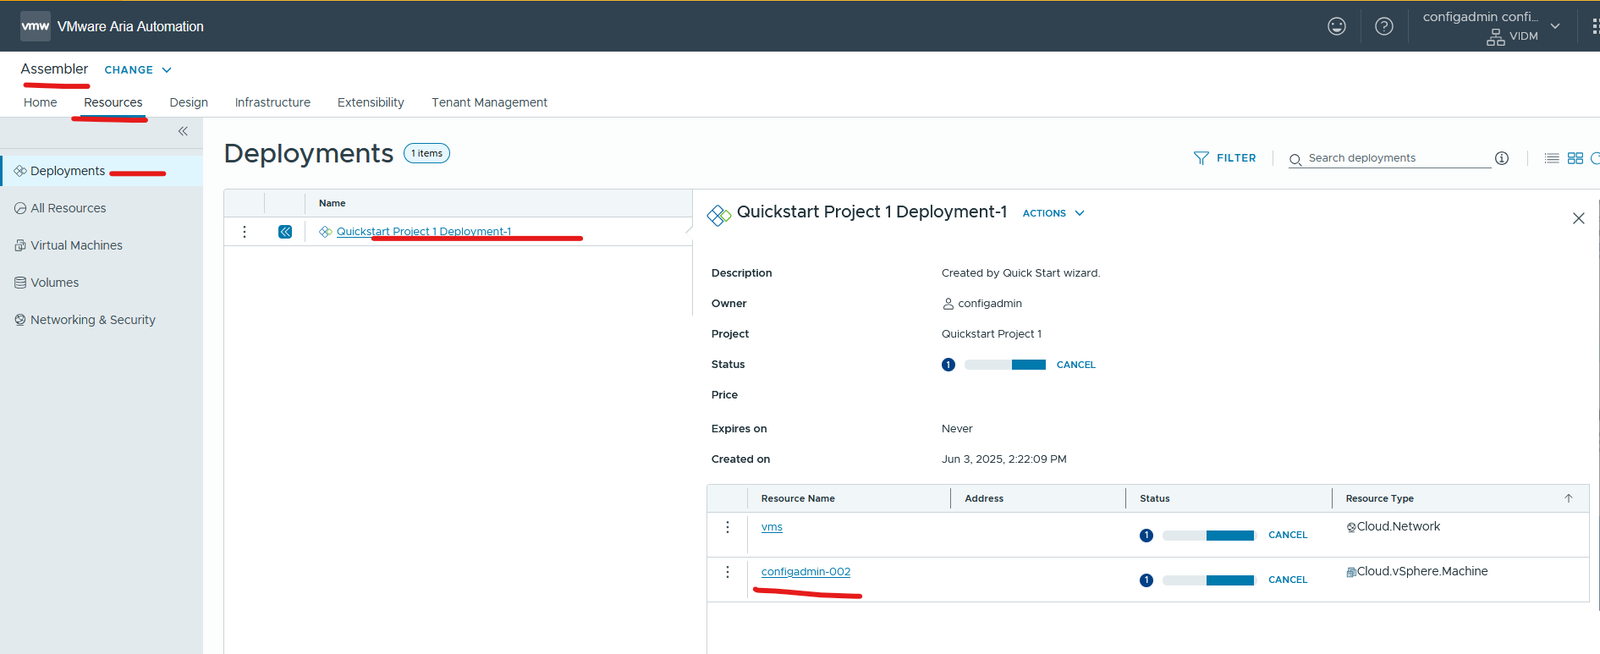The width and height of the screenshot is (1600, 654).
Task: Expand the CHANGE service dropdown
Action: click(138, 70)
